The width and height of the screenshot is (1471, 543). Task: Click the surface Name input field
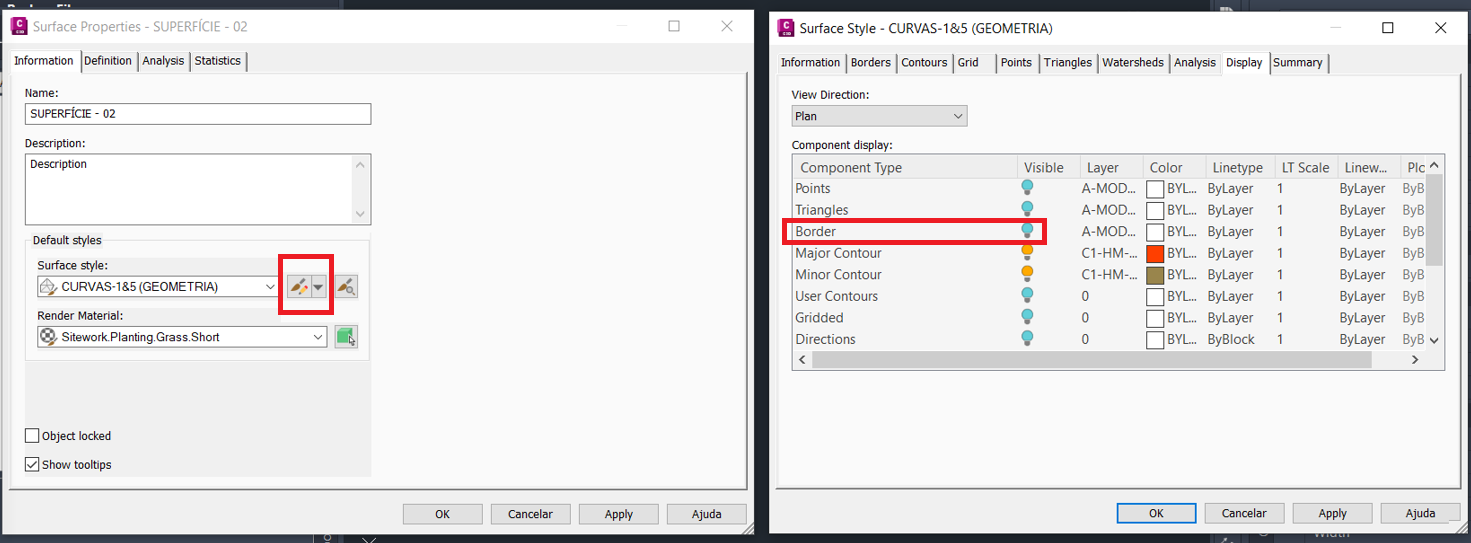coord(198,114)
